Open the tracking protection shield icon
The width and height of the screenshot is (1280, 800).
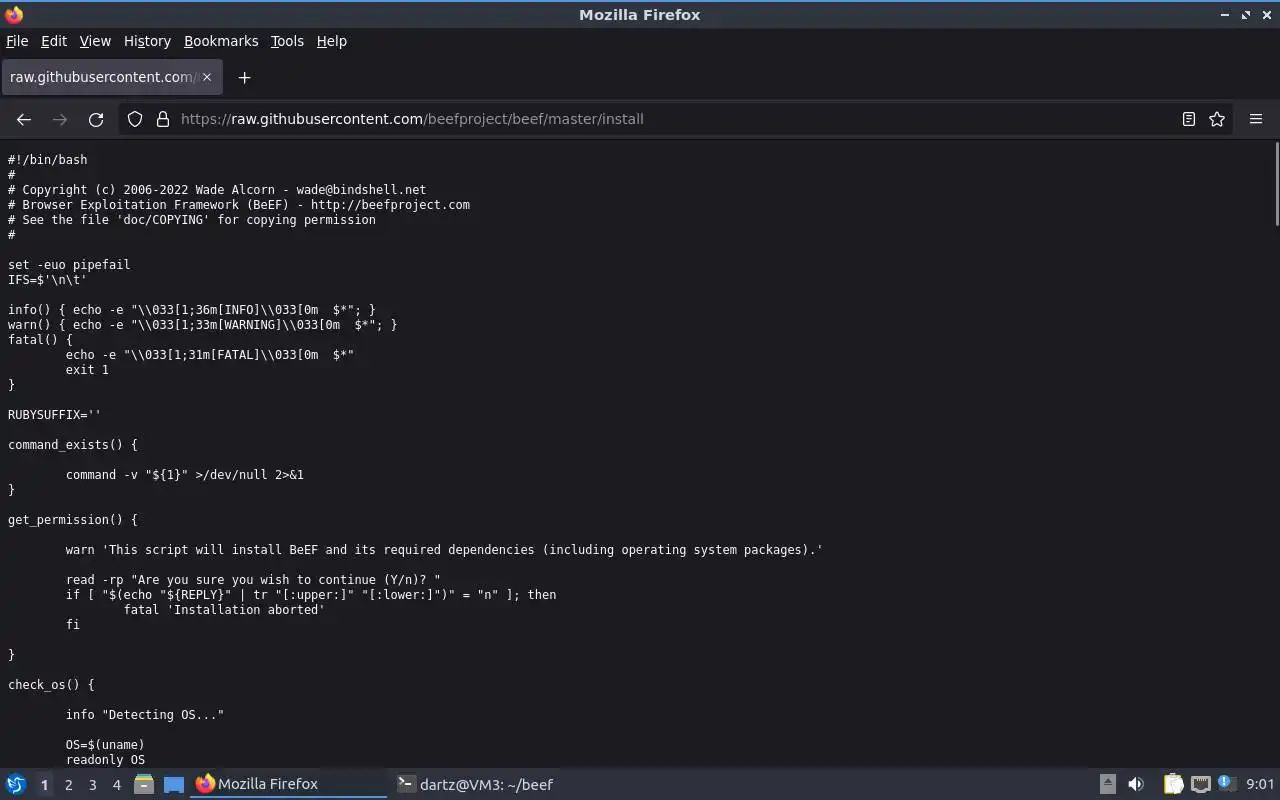tap(135, 119)
